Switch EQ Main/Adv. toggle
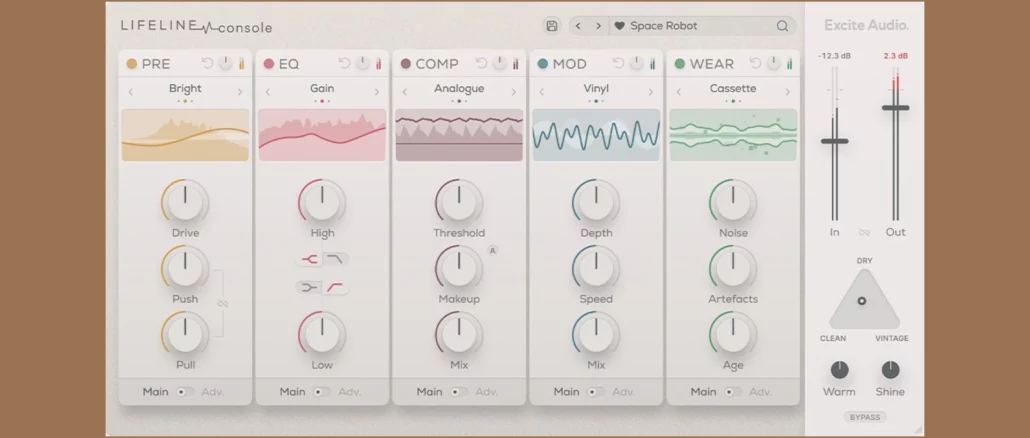This screenshot has width=1030, height=438. 322,392
